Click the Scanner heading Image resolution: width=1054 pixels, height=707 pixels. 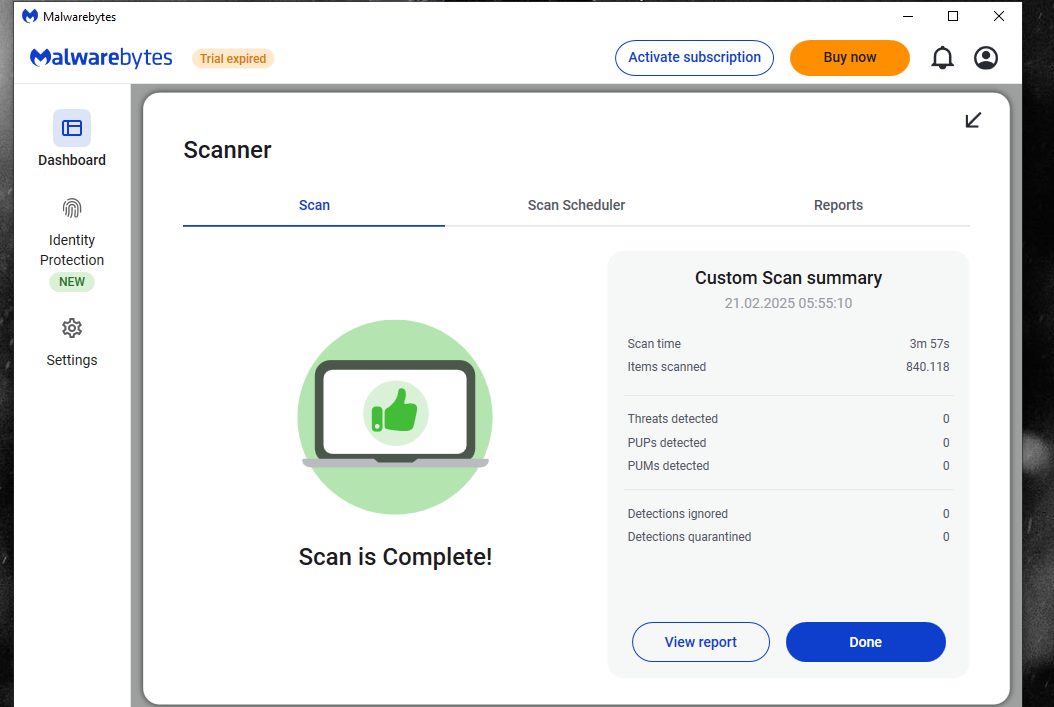tap(227, 150)
